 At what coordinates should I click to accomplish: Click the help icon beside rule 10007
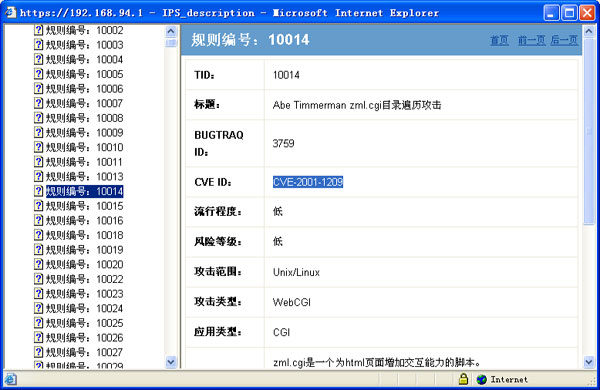coord(38,103)
